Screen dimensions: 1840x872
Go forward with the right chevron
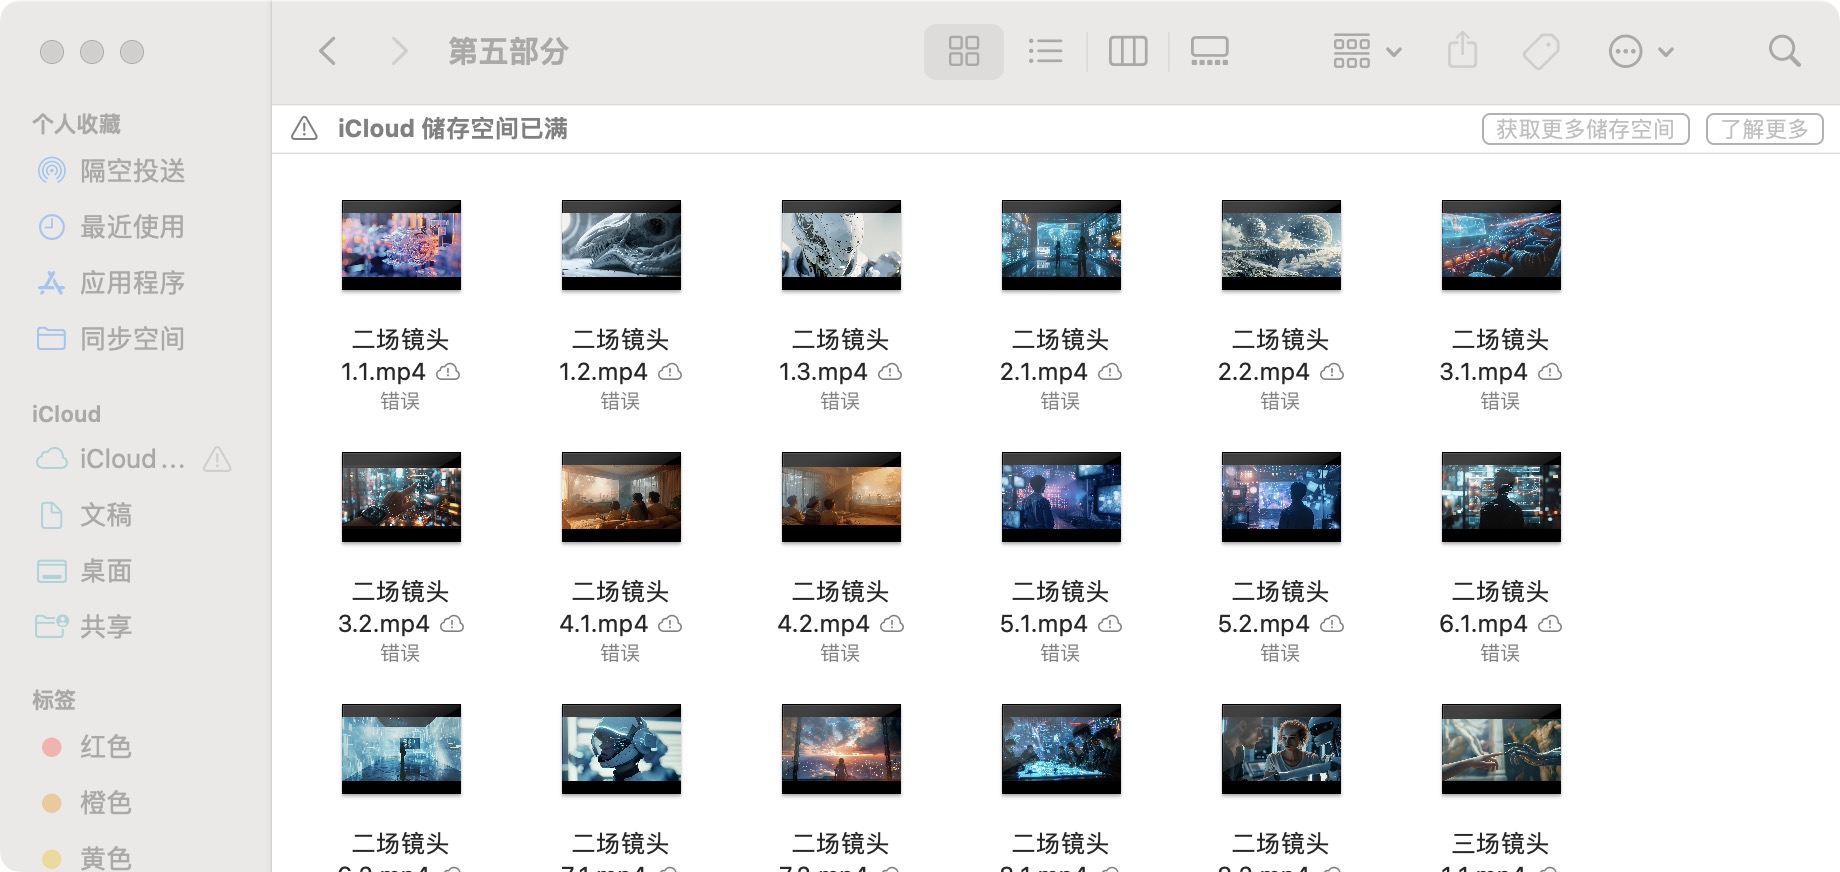399,51
